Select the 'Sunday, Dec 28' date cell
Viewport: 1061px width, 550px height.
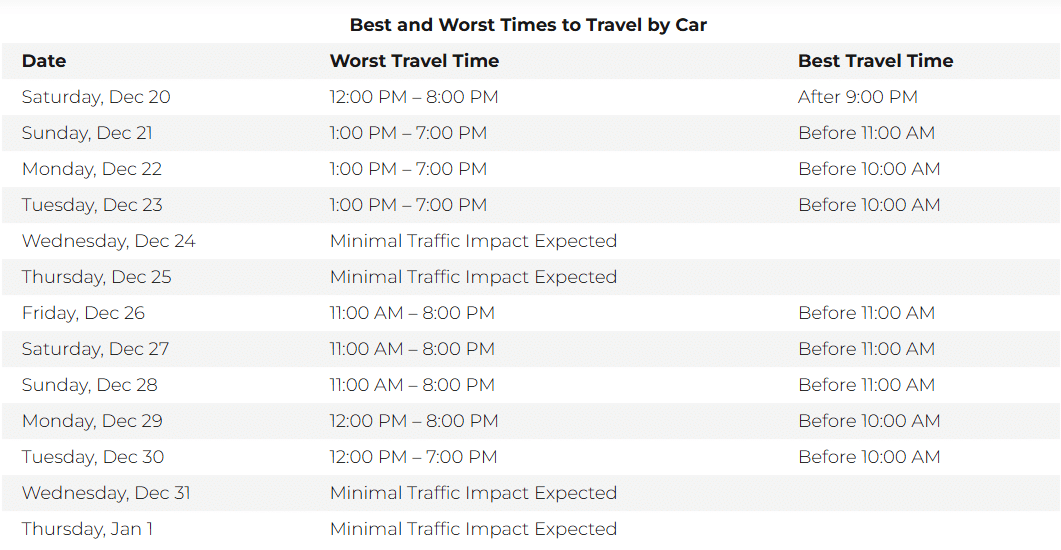pyautogui.click(x=89, y=385)
